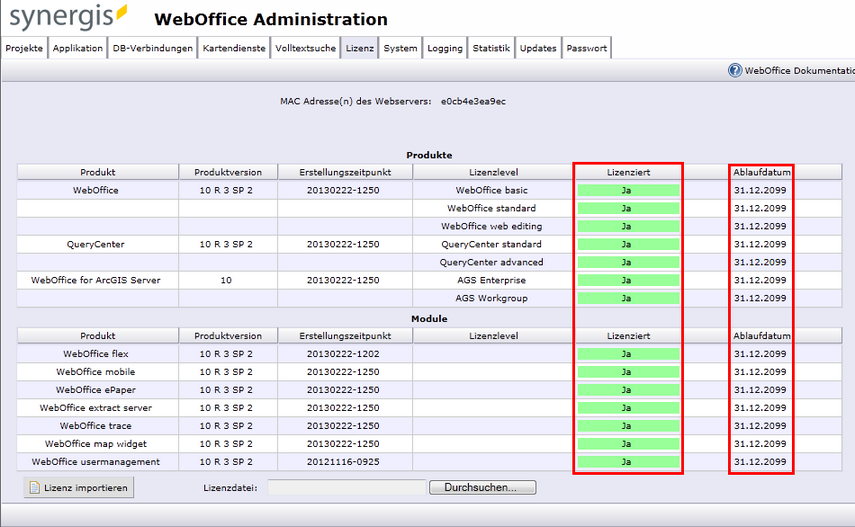Click the Lizenzdatei input field

click(x=347, y=487)
